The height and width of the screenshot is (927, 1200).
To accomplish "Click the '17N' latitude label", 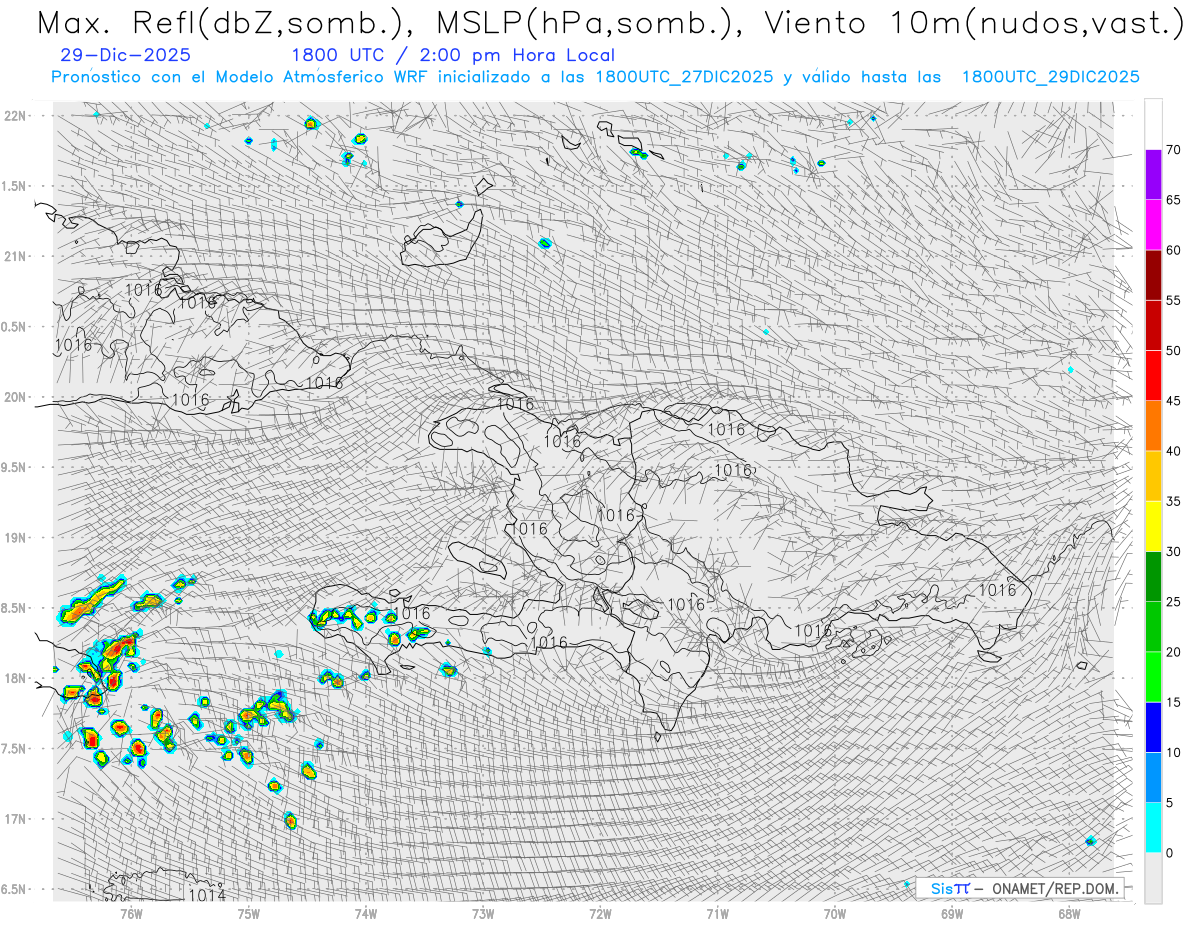I will coord(14,819).
